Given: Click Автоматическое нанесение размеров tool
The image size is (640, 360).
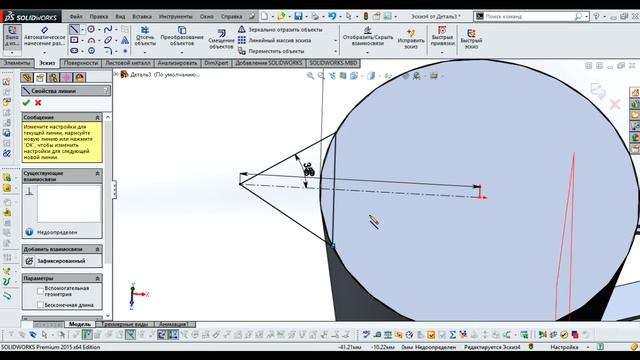Looking at the screenshot, I should pos(44,36).
